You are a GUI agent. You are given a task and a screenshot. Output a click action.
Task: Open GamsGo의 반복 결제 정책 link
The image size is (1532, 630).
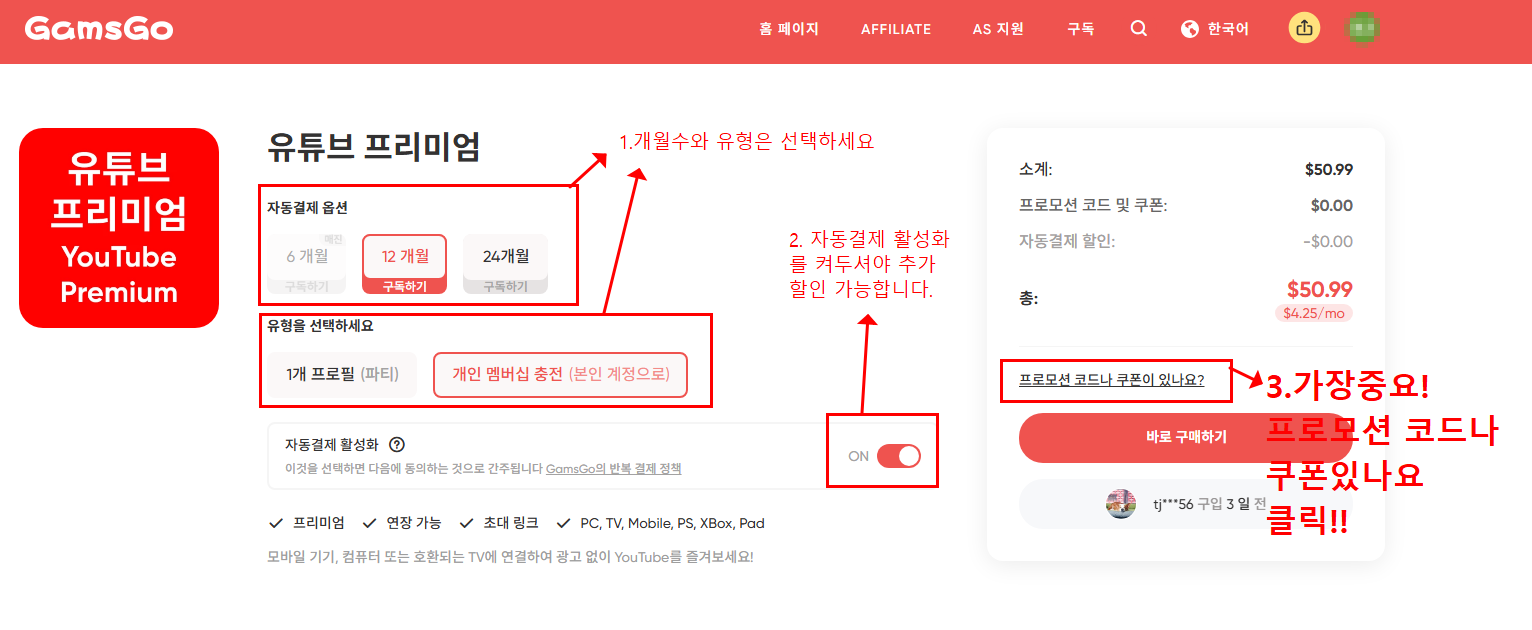coord(614,468)
